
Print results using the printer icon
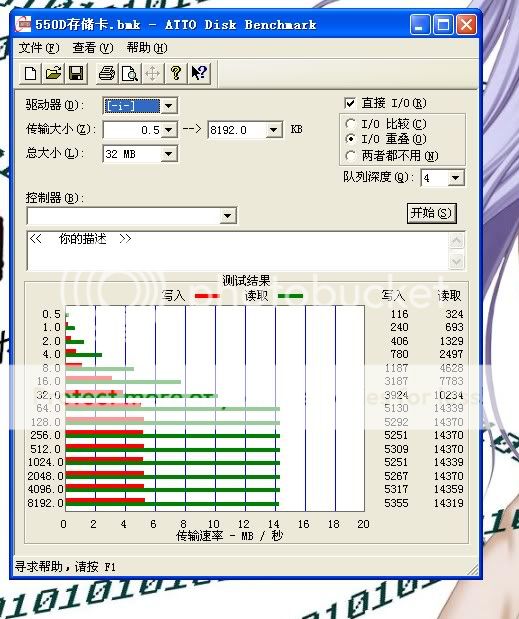click(107, 73)
